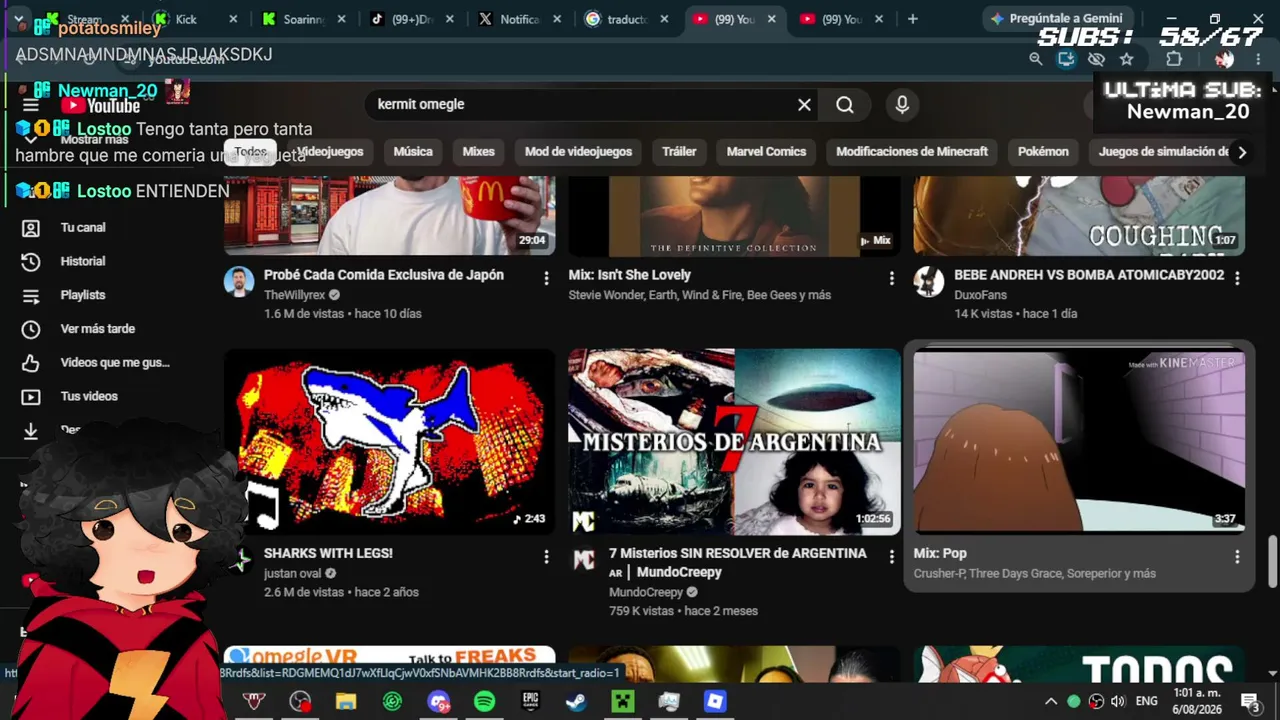
Task: Switch to the Kick browser tab
Action: (195, 19)
